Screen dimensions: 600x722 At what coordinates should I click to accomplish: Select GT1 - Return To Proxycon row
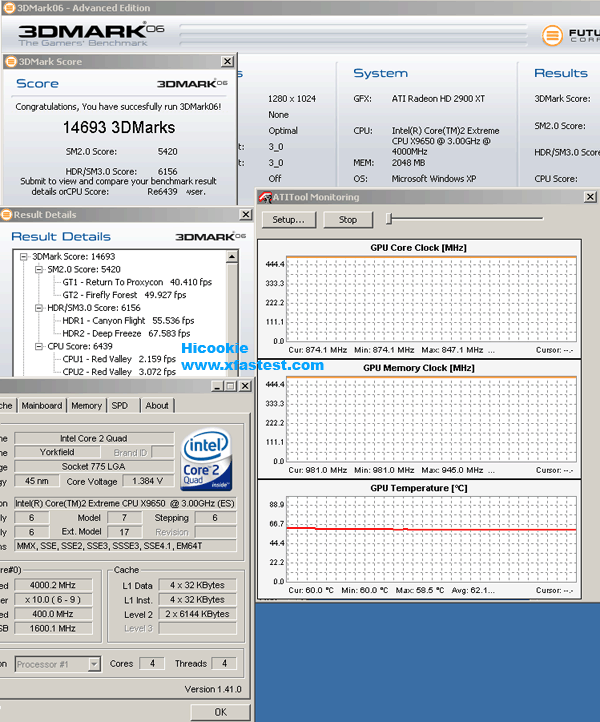[137, 282]
